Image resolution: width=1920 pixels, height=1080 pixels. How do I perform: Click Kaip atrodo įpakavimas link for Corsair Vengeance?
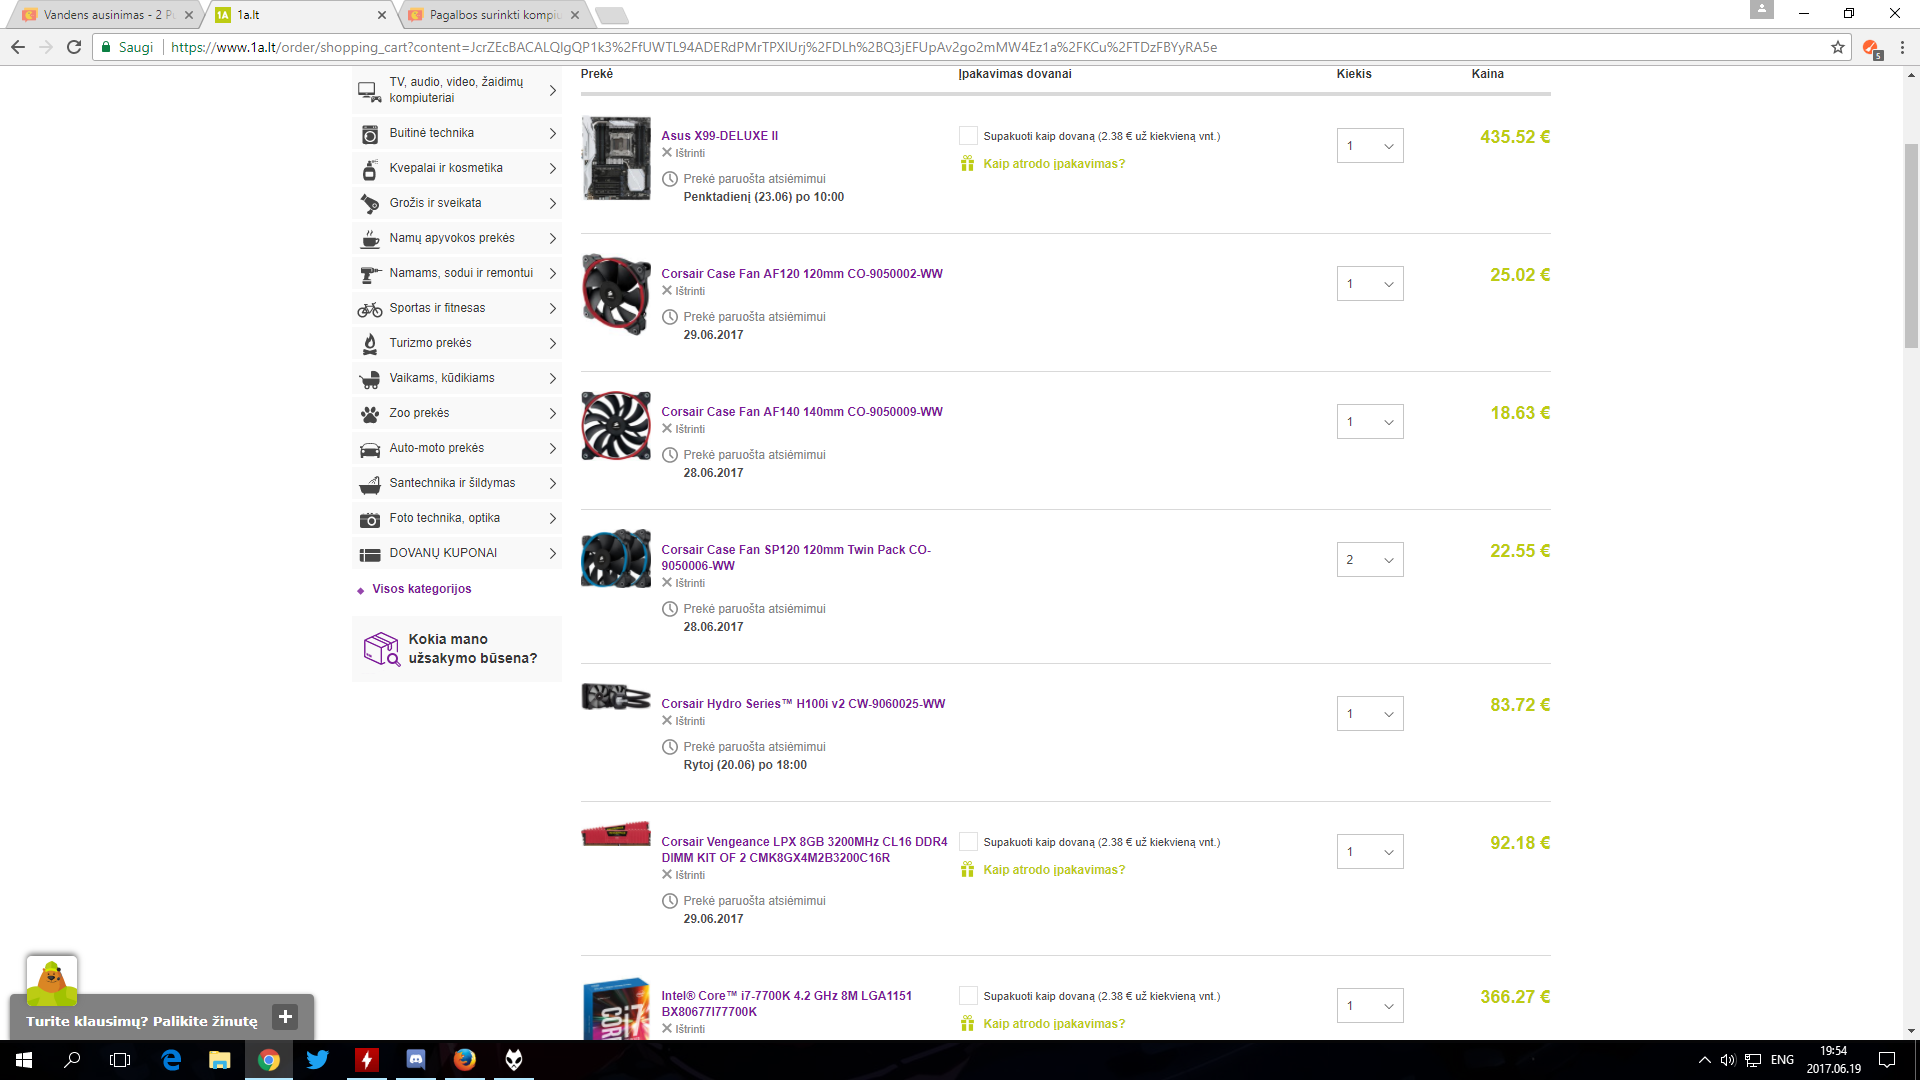pos(1054,870)
